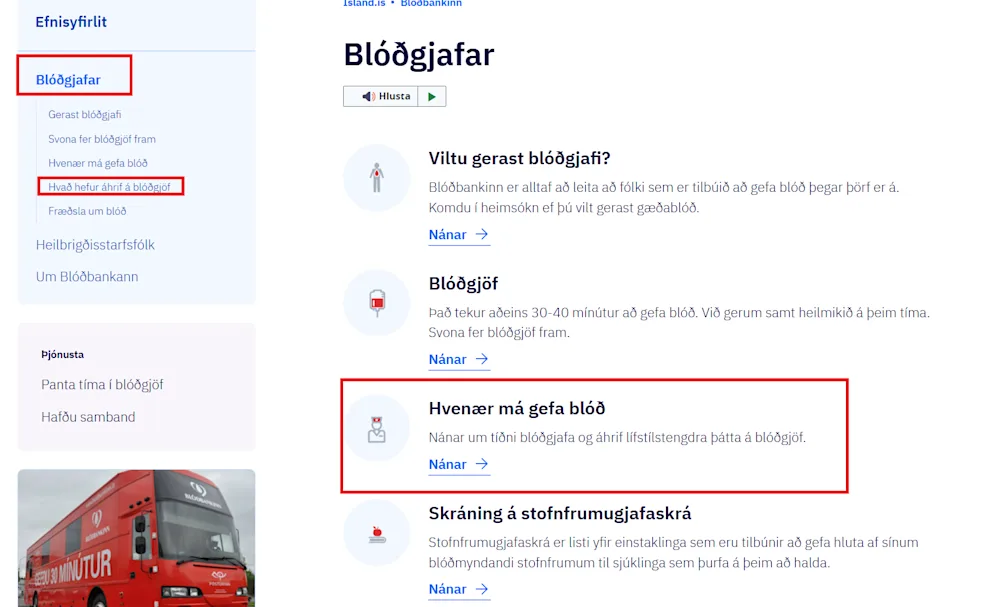Expand Heilbrigðisstarfsfólk in the sidebar
1000x607 pixels.
click(x=95, y=245)
